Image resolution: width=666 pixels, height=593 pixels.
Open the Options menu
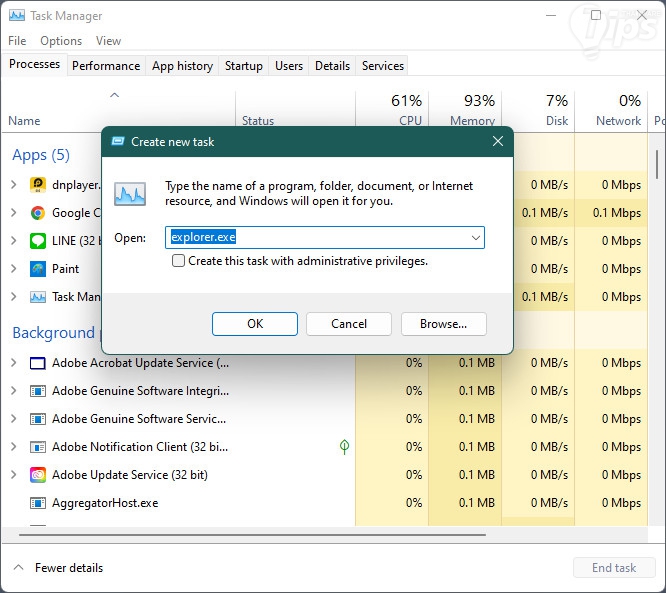[61, 41]
